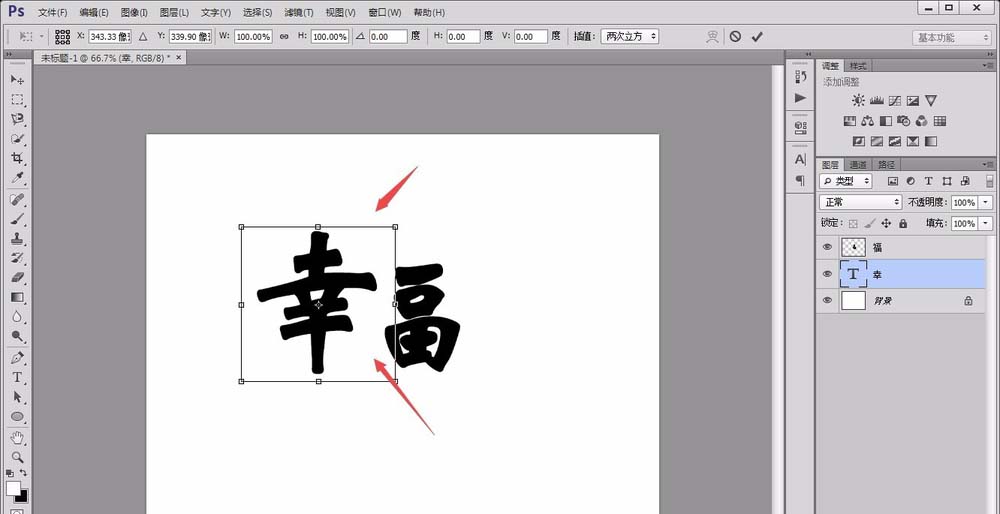
Task: Open the collapsed Actions panel icon
Action: pyautogui.click(x=800, y=98)
